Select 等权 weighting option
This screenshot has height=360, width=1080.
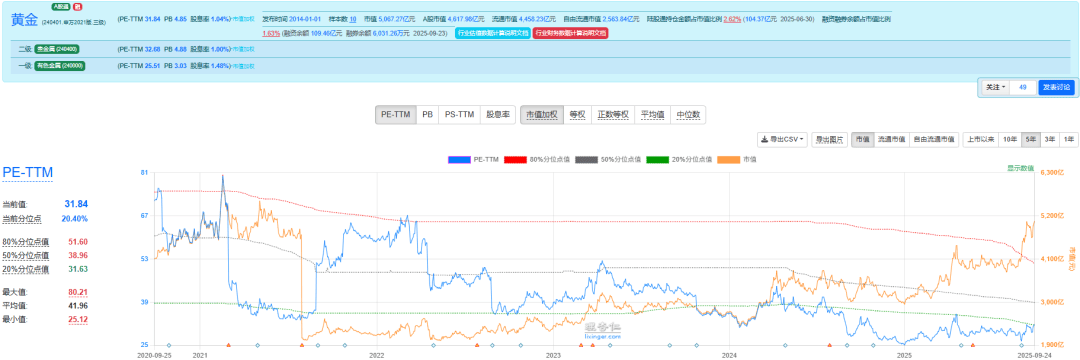pyautogui.click(x=577, y=115)
